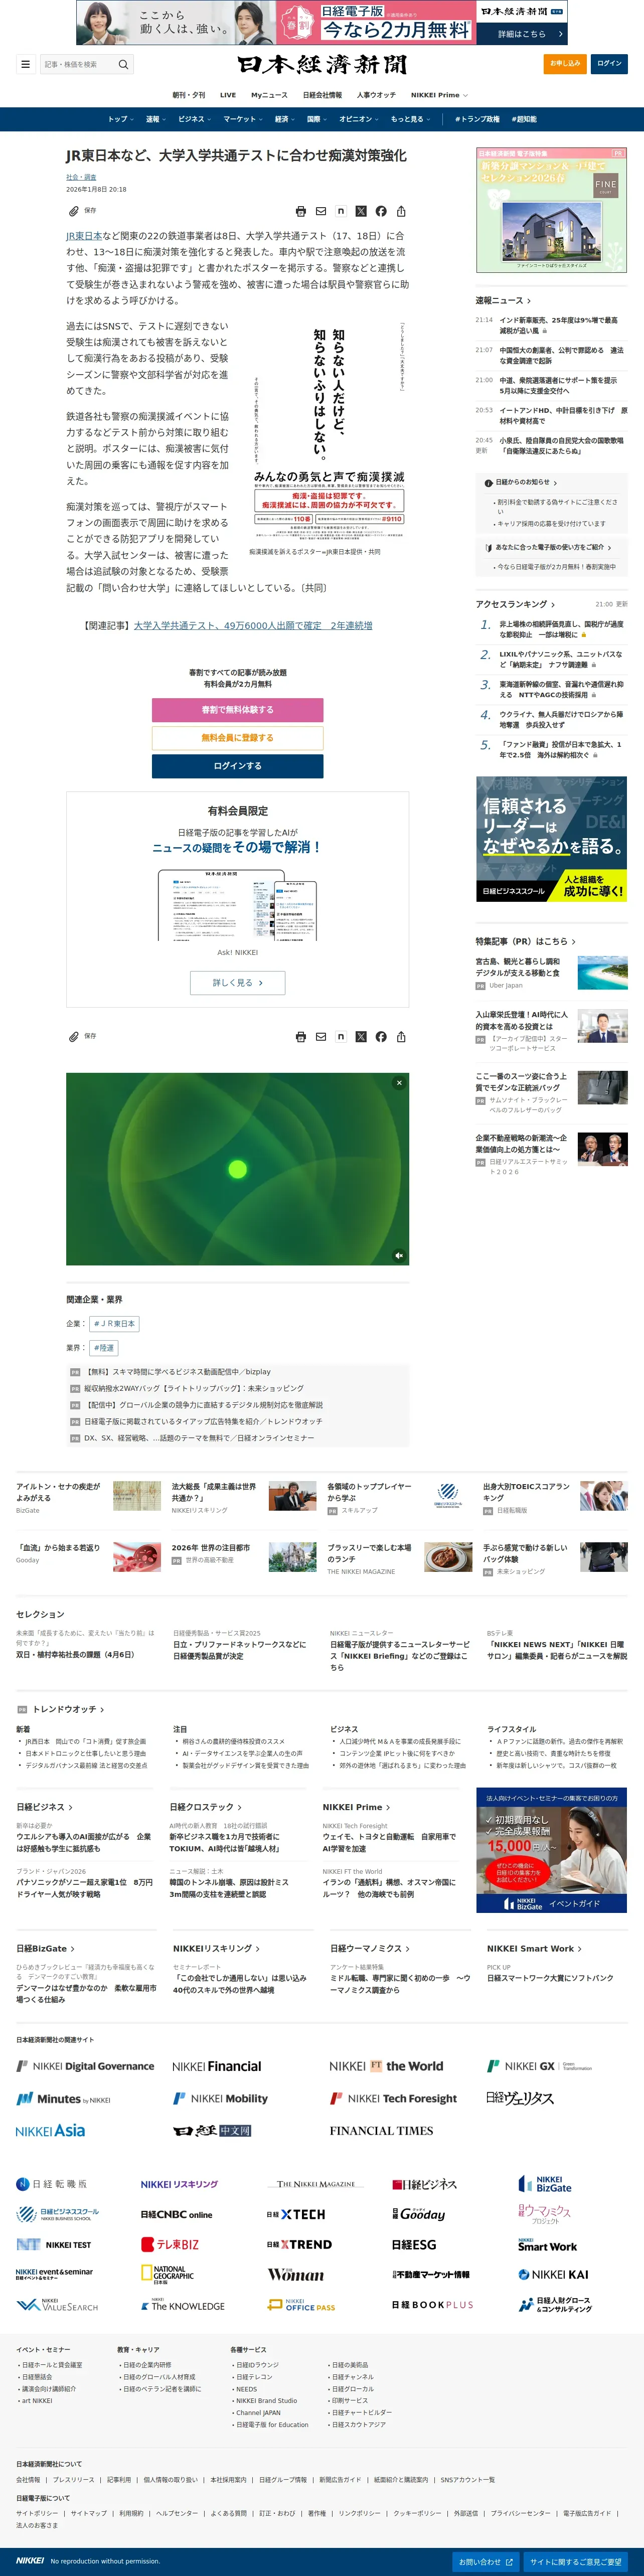This screenshot has width=644, height=2576.
Task: Click the 詳しく見る button under Ask! NIKKEI
Action: (x=237, y=983)
